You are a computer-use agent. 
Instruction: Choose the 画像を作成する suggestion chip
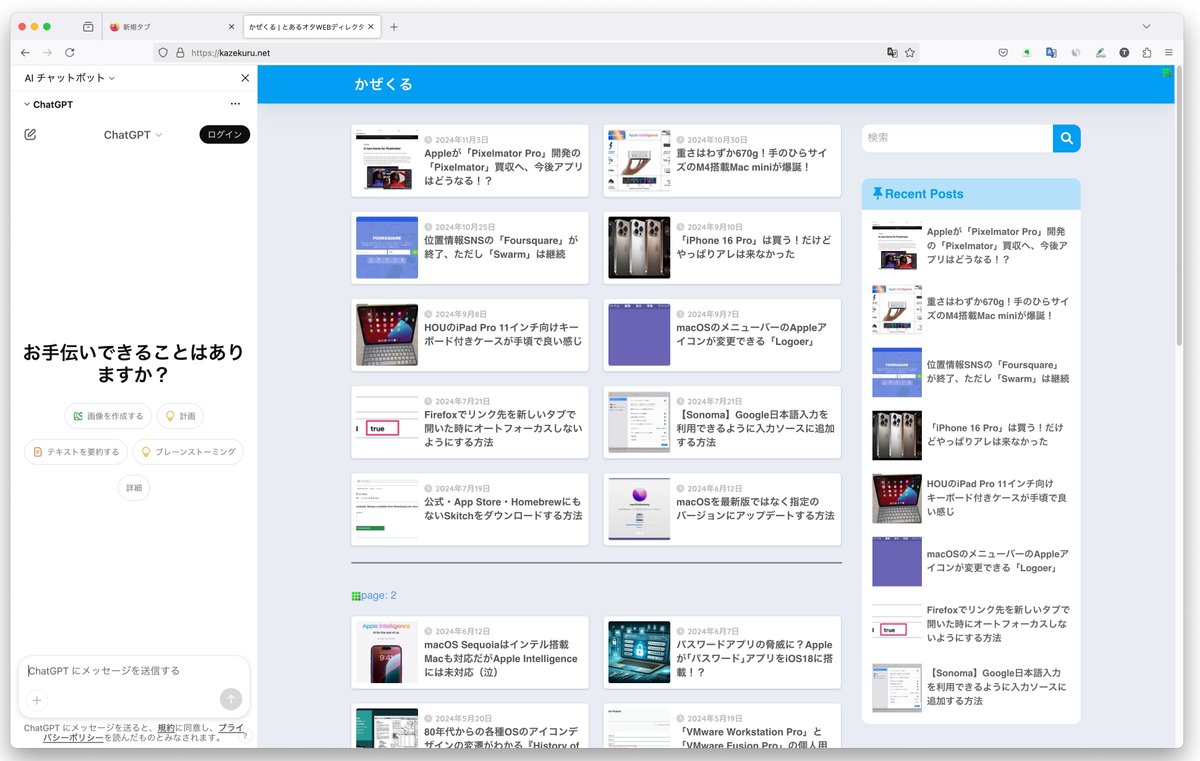(x=108, y=416)
